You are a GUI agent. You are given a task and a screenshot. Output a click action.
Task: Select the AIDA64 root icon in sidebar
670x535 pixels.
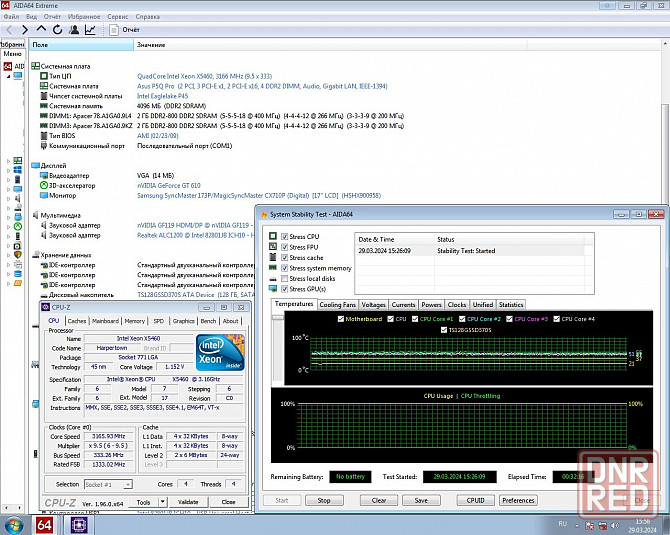8,66
